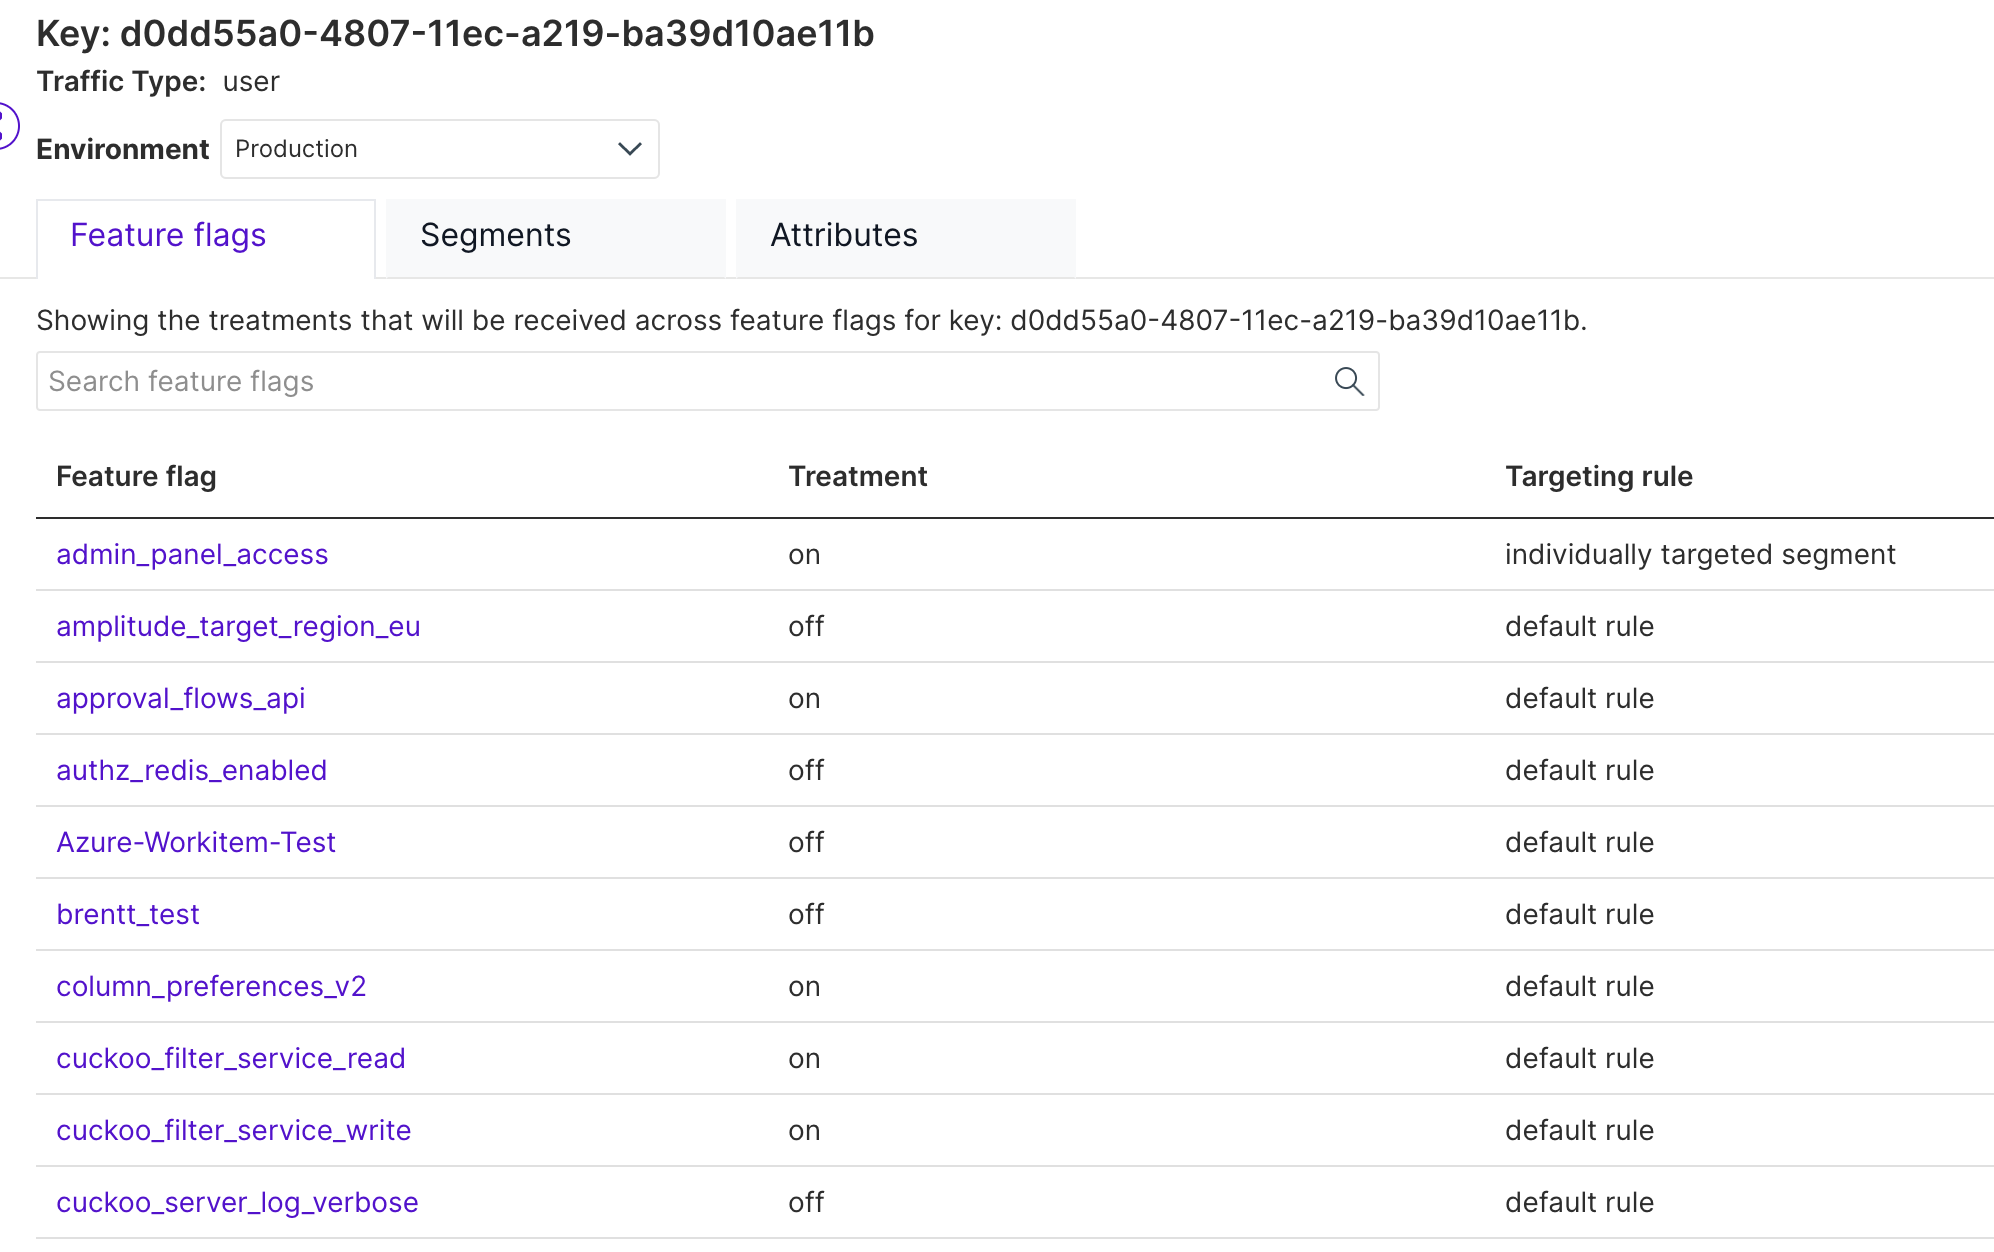Click the partial purple circle icon at left edge
Image resolution: width=1994 pixels, height=1252 pixels.
(7, 126)
